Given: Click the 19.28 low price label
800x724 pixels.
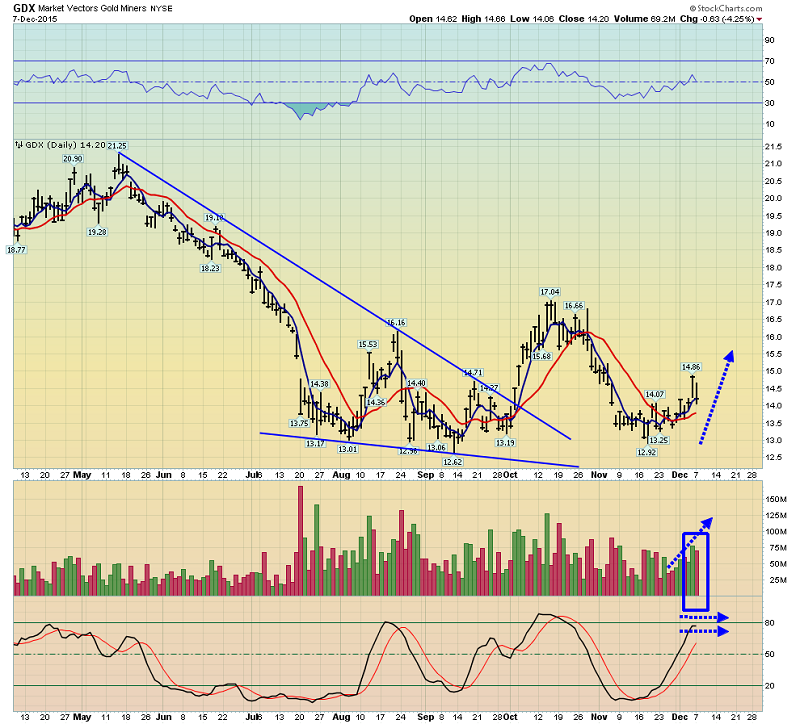Looking at the screenshot, I should point(97,232).
